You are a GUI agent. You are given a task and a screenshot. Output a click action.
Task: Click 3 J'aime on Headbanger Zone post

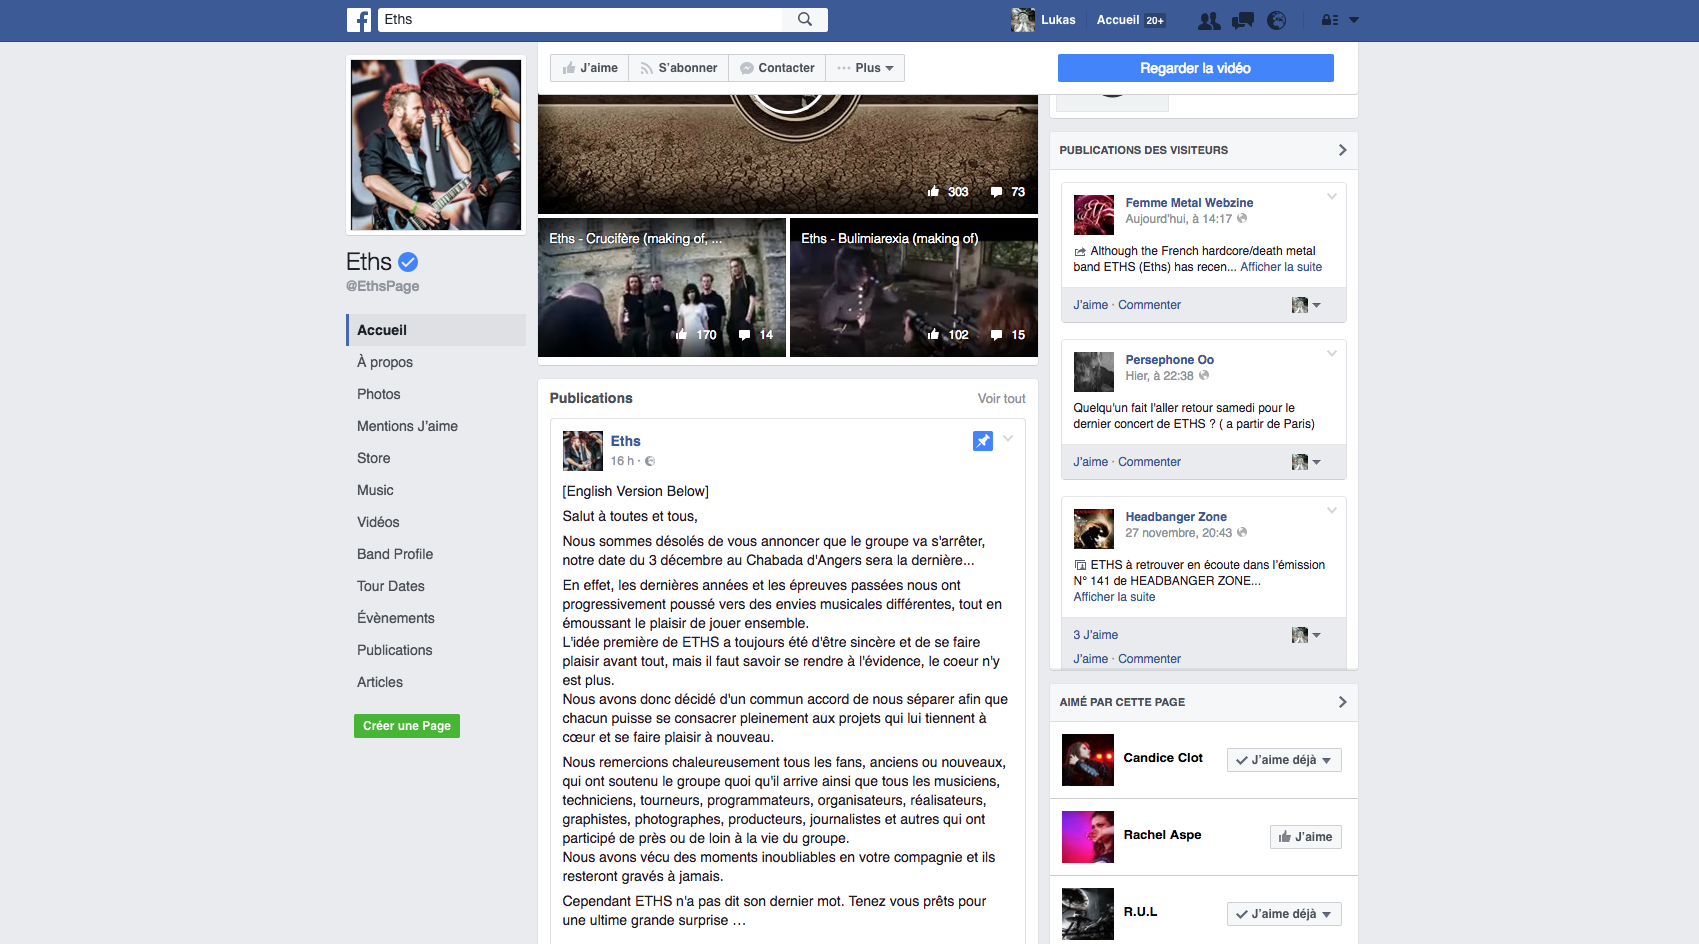pos(1095,635)
